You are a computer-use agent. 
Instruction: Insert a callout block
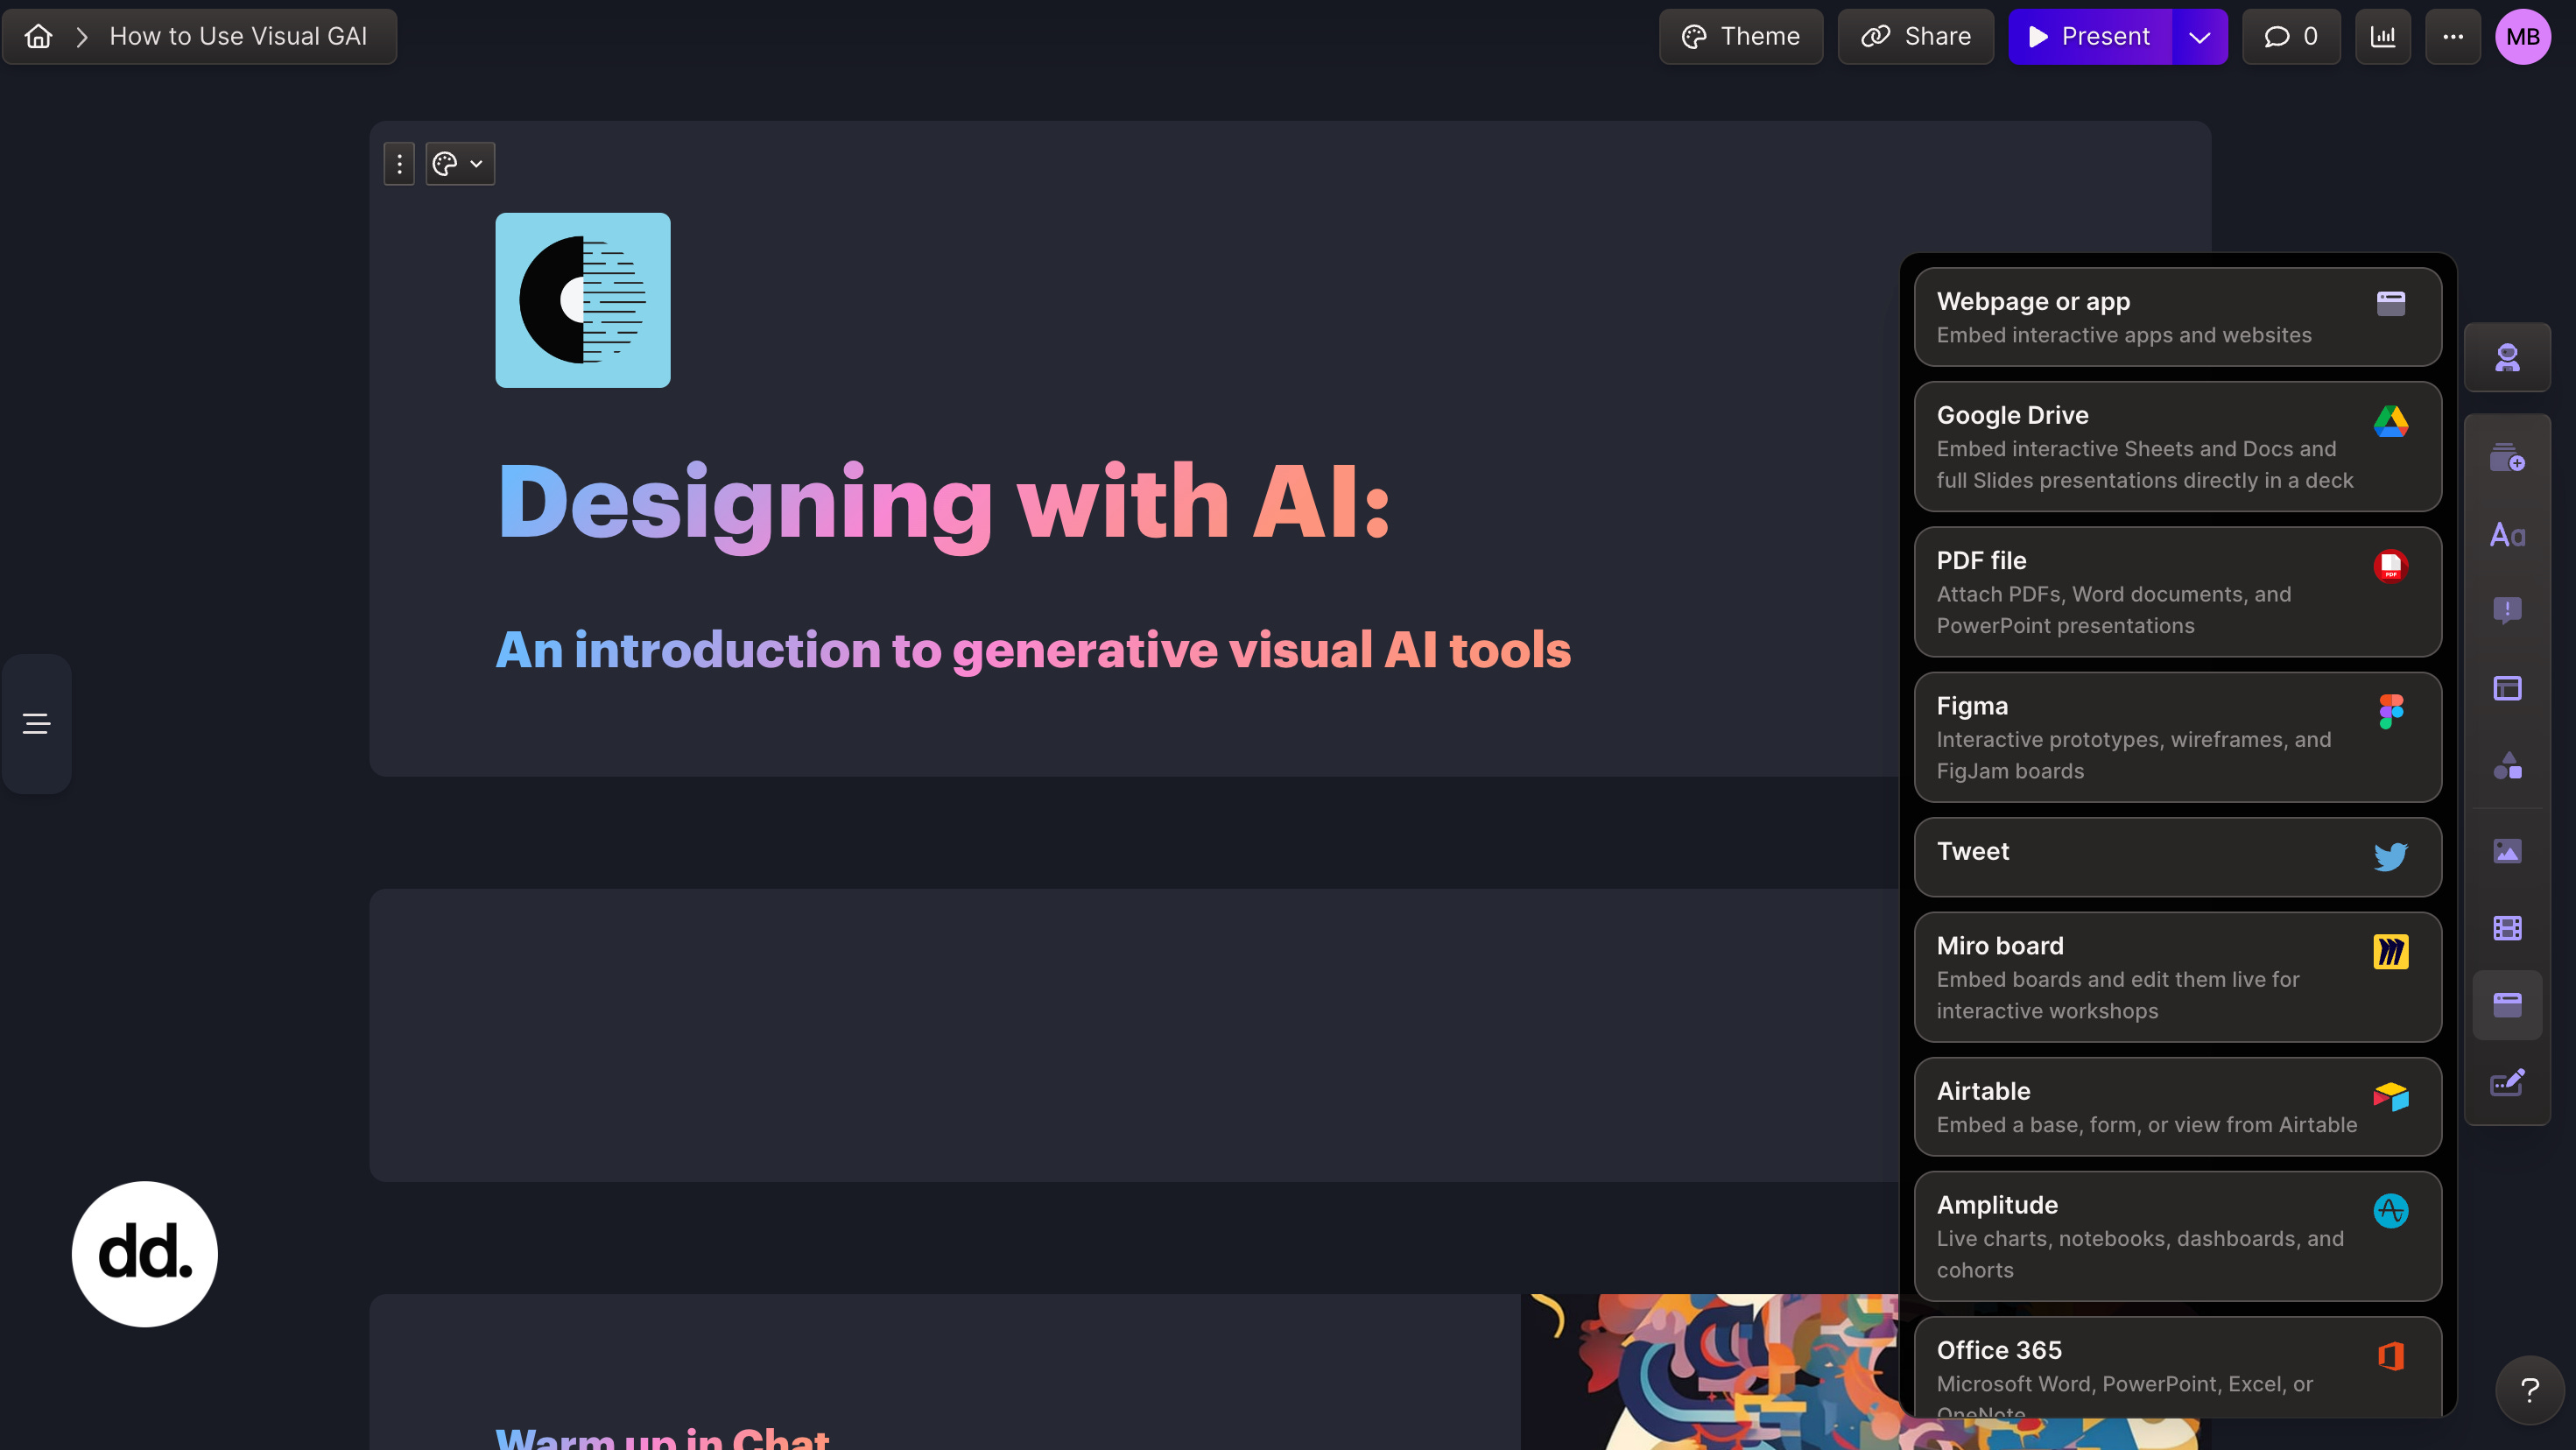[x=2508, y=610]
